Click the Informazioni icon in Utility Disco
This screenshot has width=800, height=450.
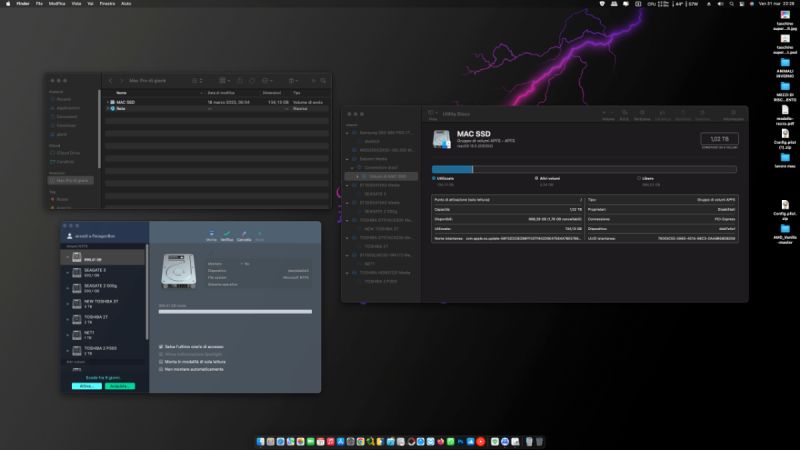tap(733, 113)
